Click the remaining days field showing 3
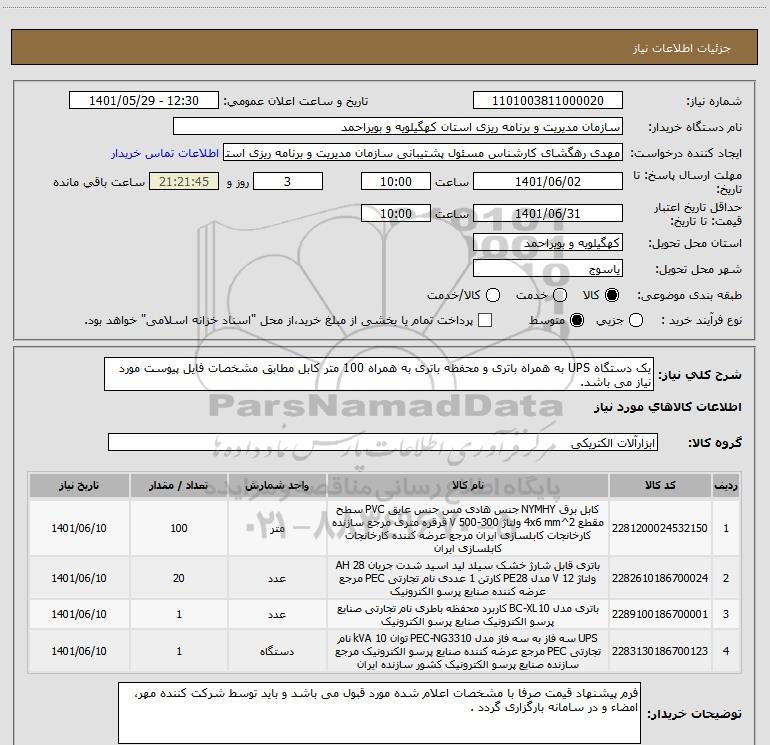Screen dimensions: 770x745 288,181
